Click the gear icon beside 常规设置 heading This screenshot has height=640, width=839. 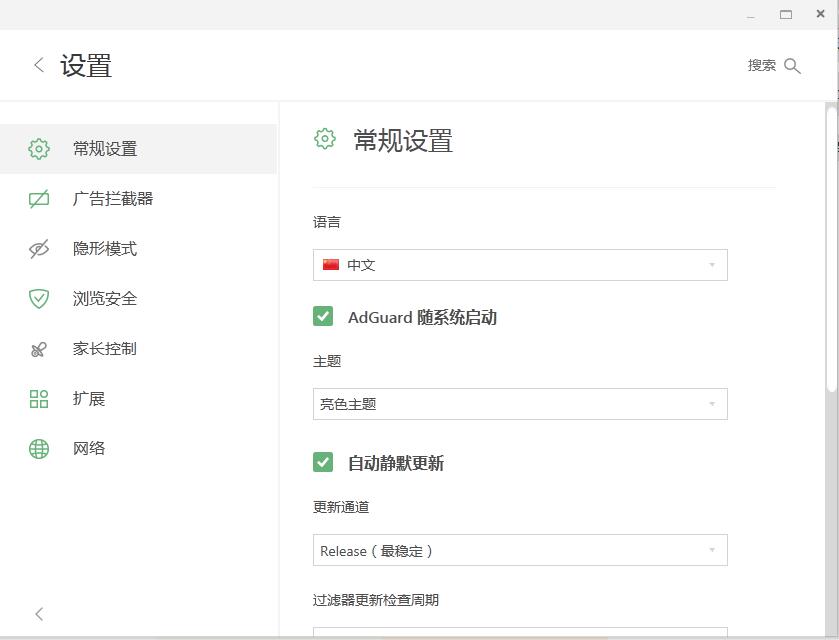coord(325,139)
